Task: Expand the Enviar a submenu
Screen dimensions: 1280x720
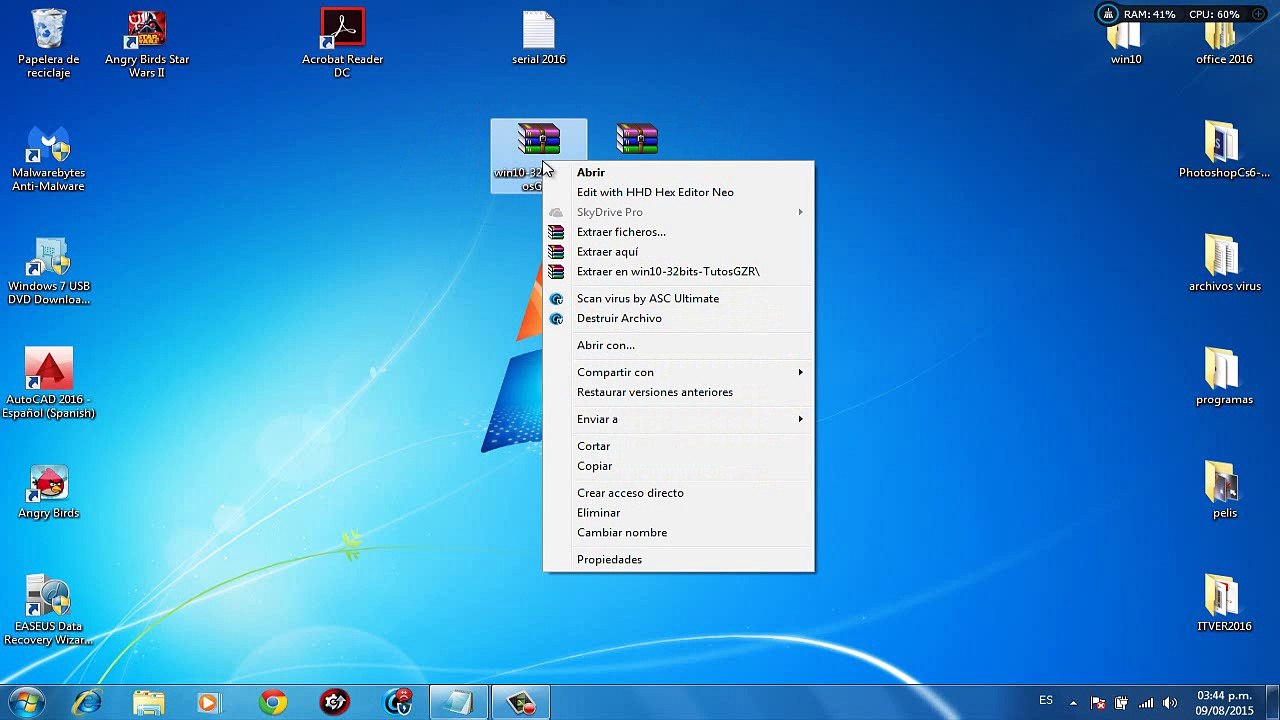Action: pyautogui.click(x=679, y=419)
